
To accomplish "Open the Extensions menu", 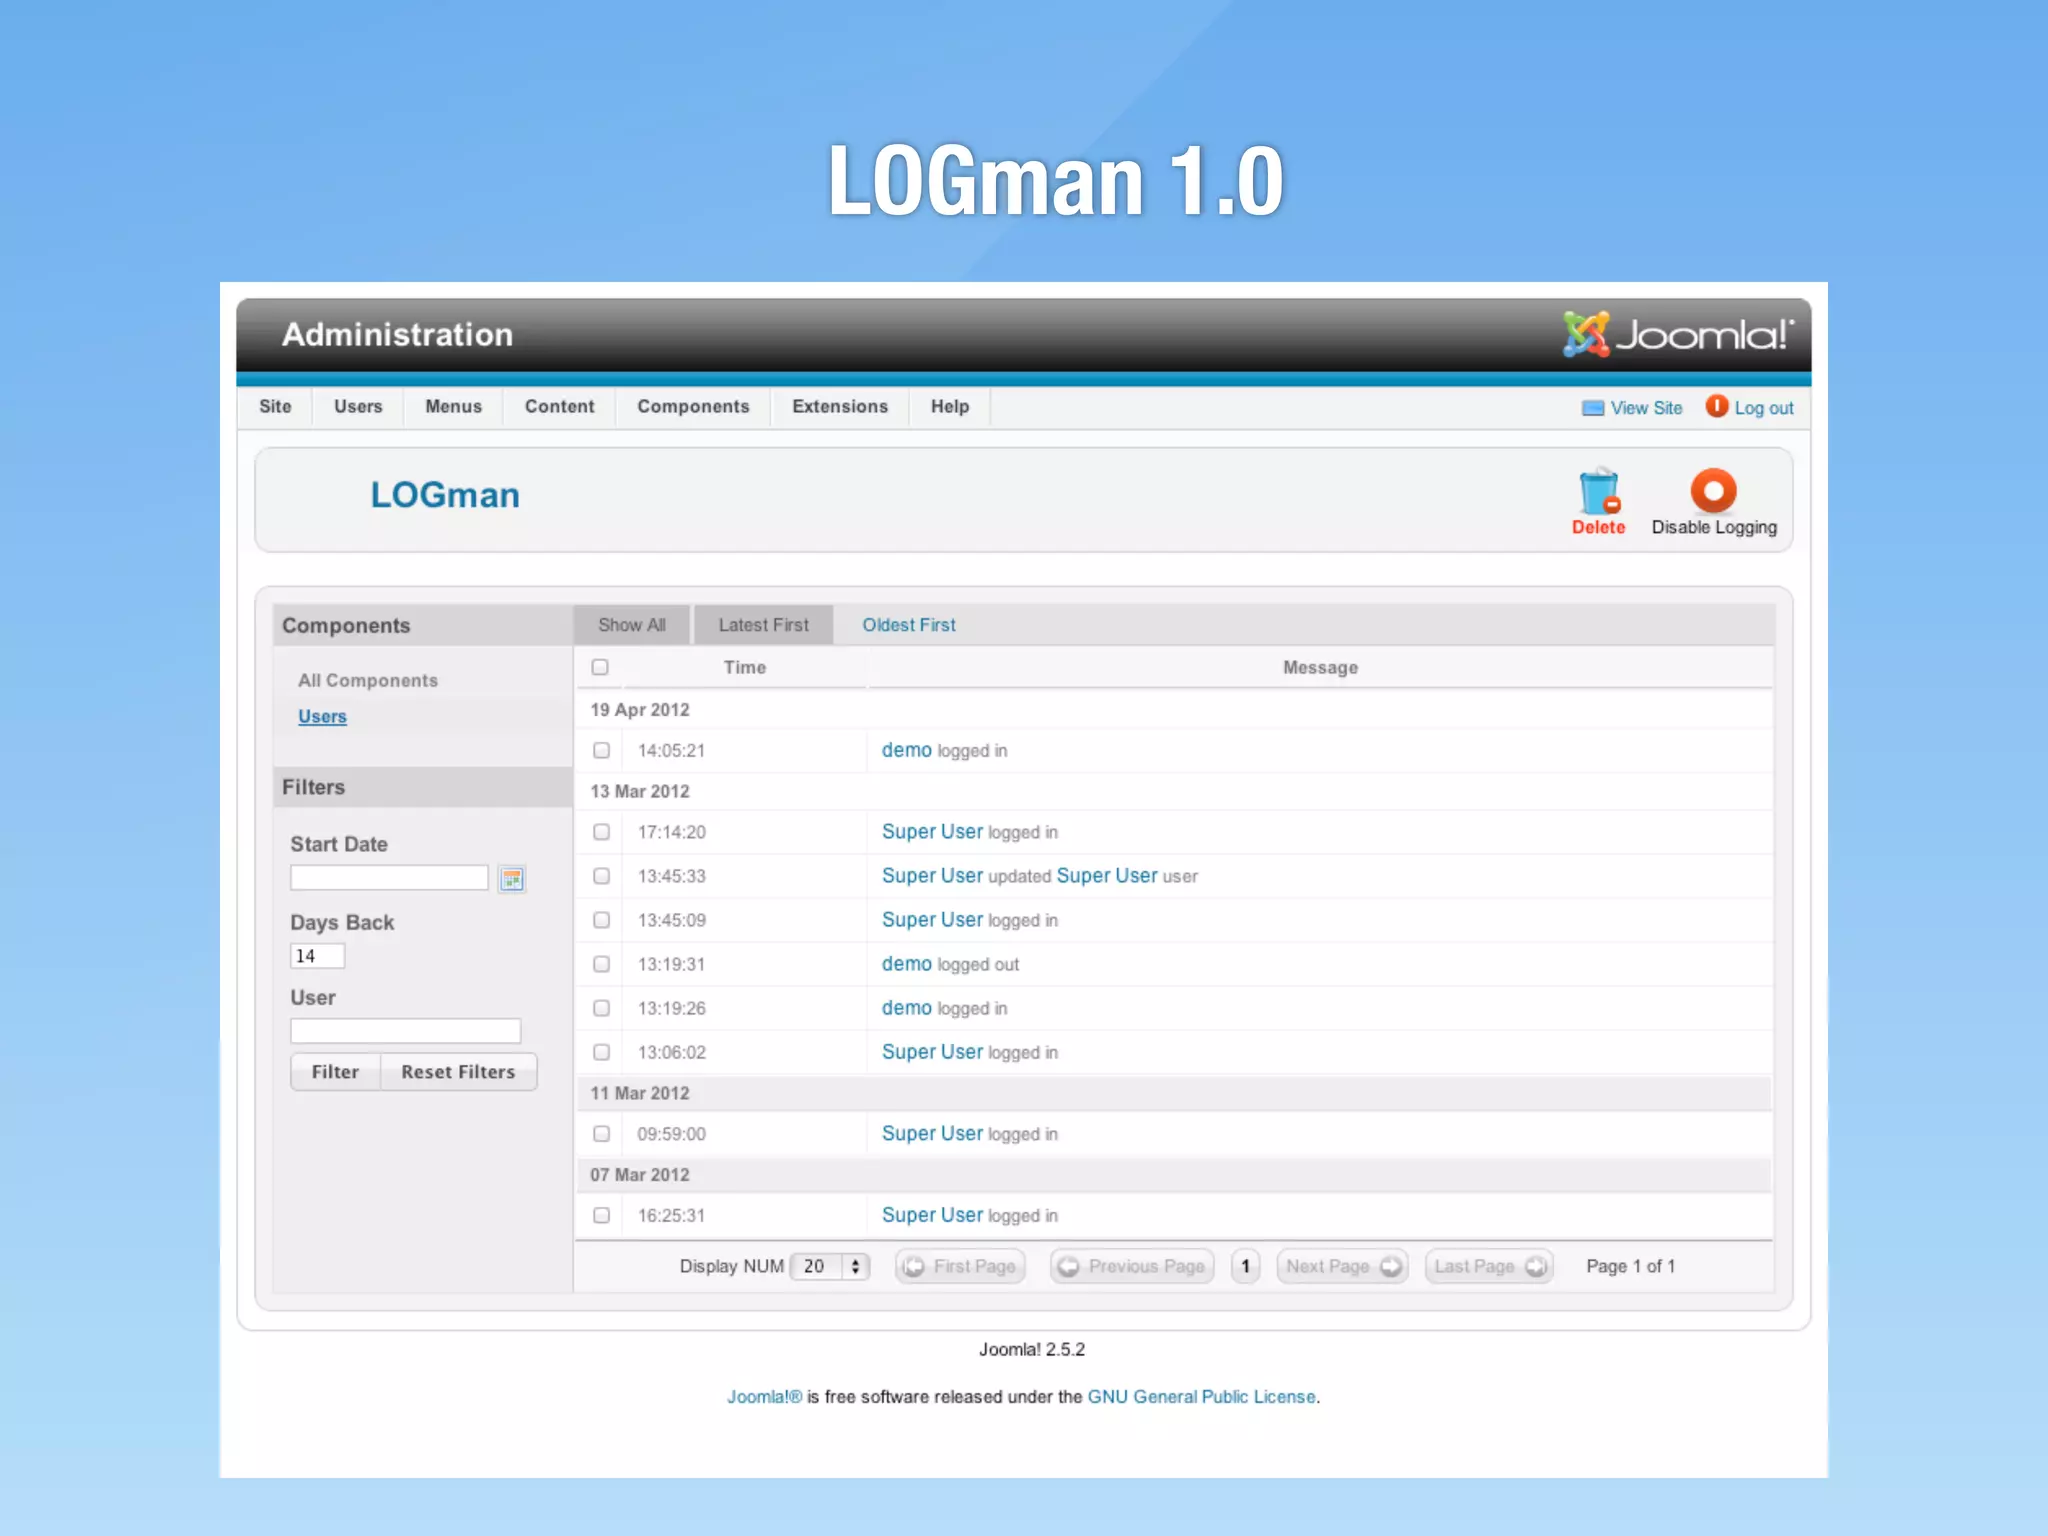I will point(840,407).
